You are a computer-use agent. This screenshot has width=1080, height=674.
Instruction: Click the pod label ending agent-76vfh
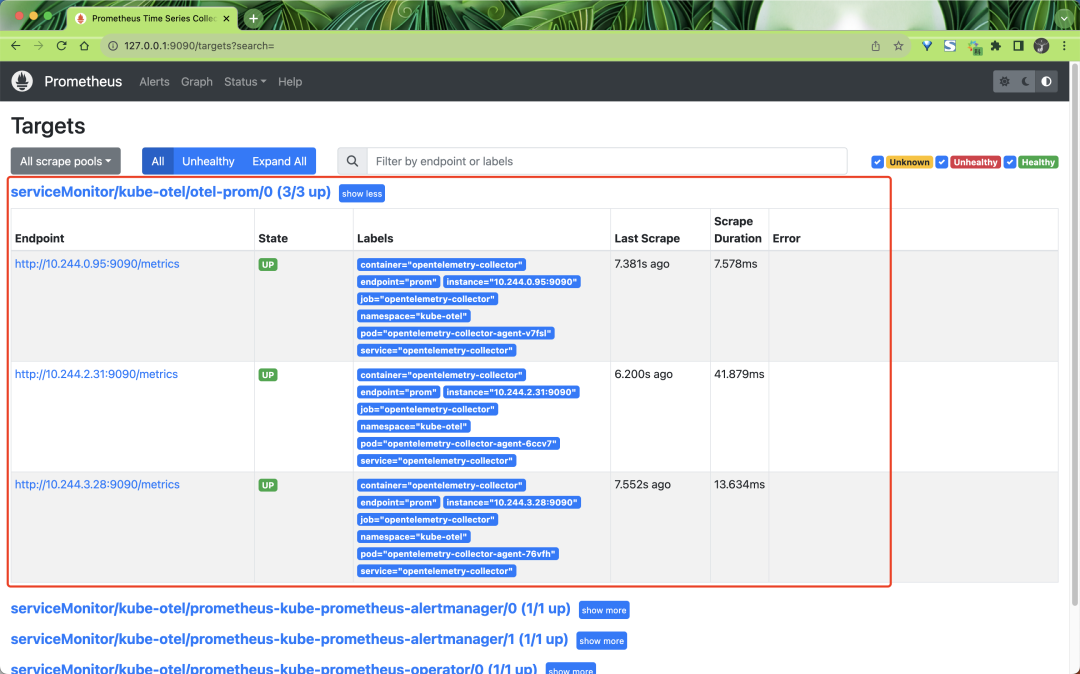coord(457,554)
